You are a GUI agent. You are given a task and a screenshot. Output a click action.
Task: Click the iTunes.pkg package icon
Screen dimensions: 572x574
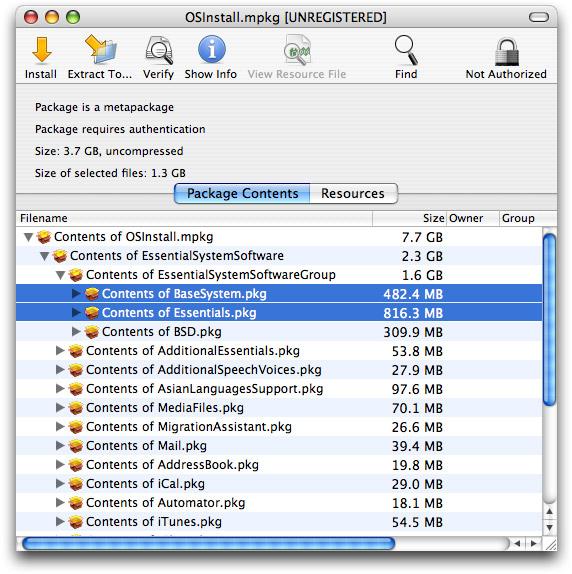[x=76, y=522]
